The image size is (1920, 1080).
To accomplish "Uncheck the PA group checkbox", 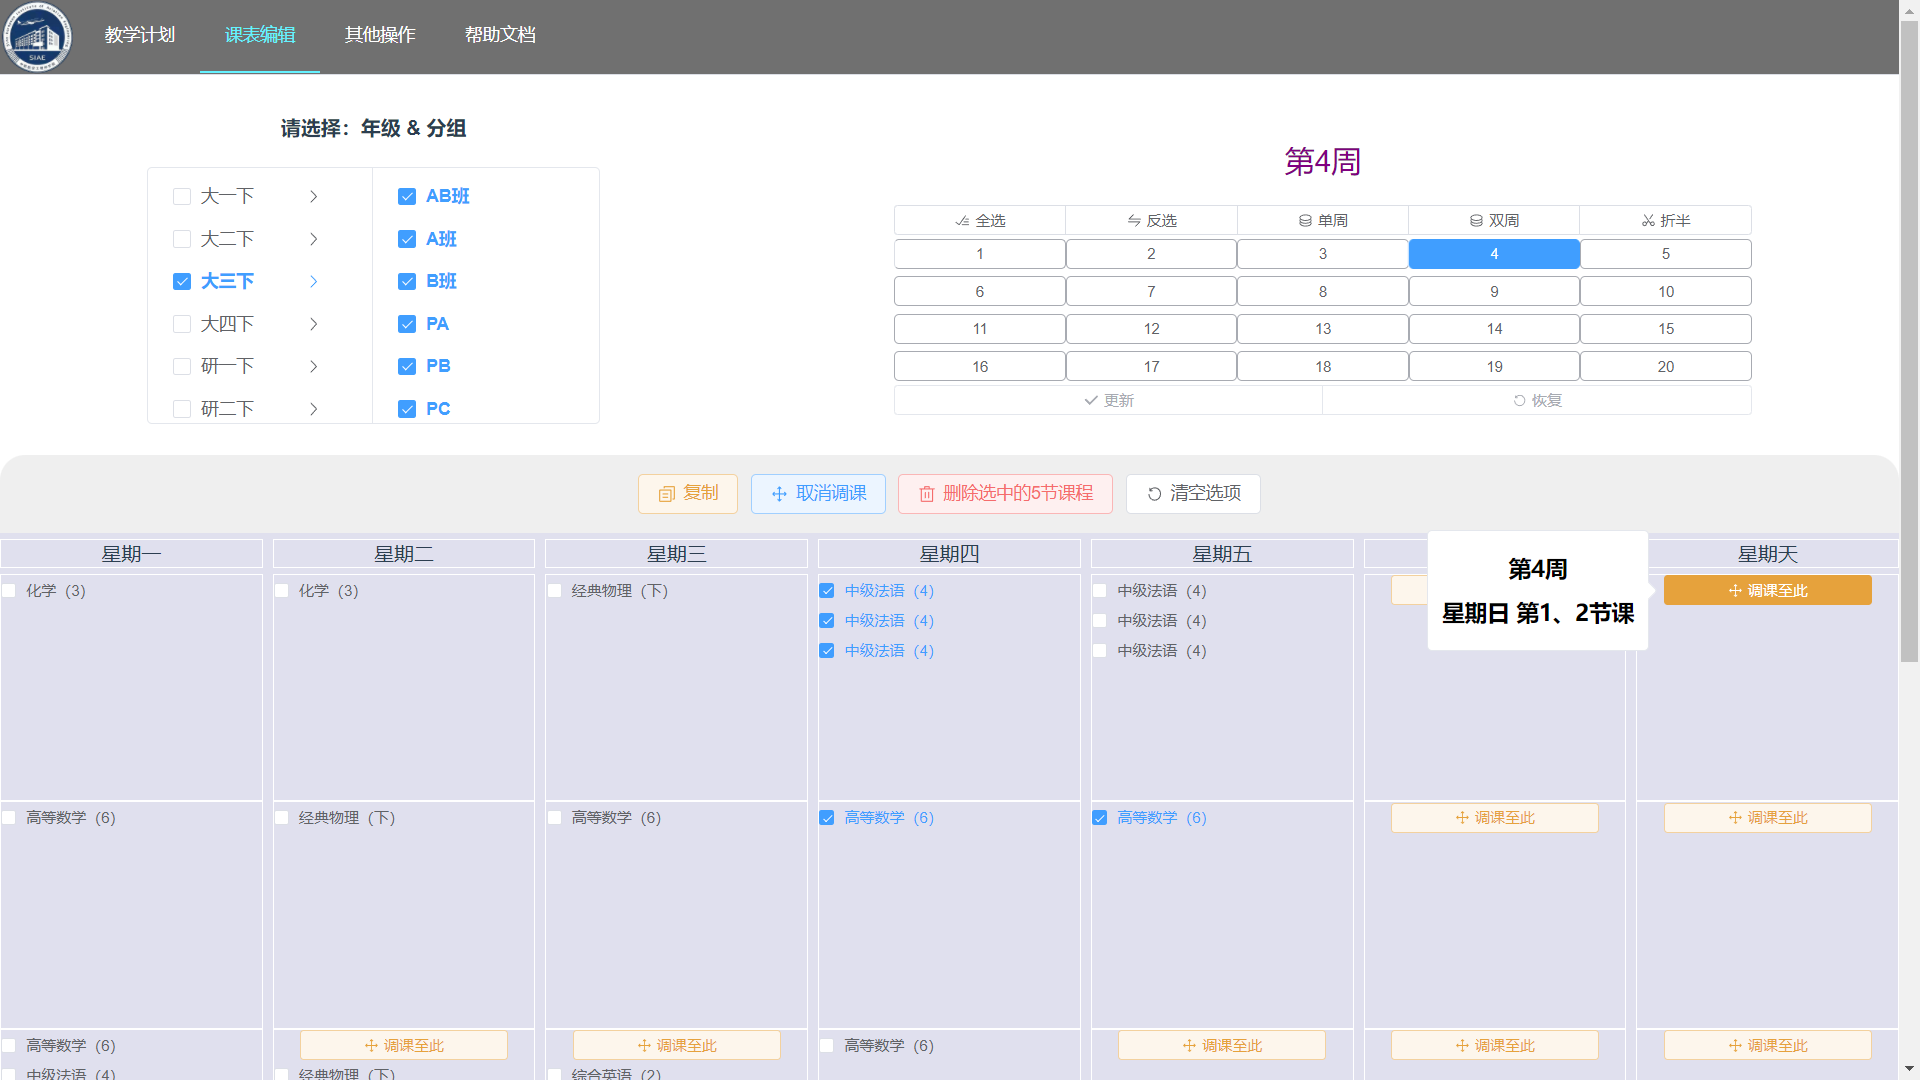I will coord(407,324).
